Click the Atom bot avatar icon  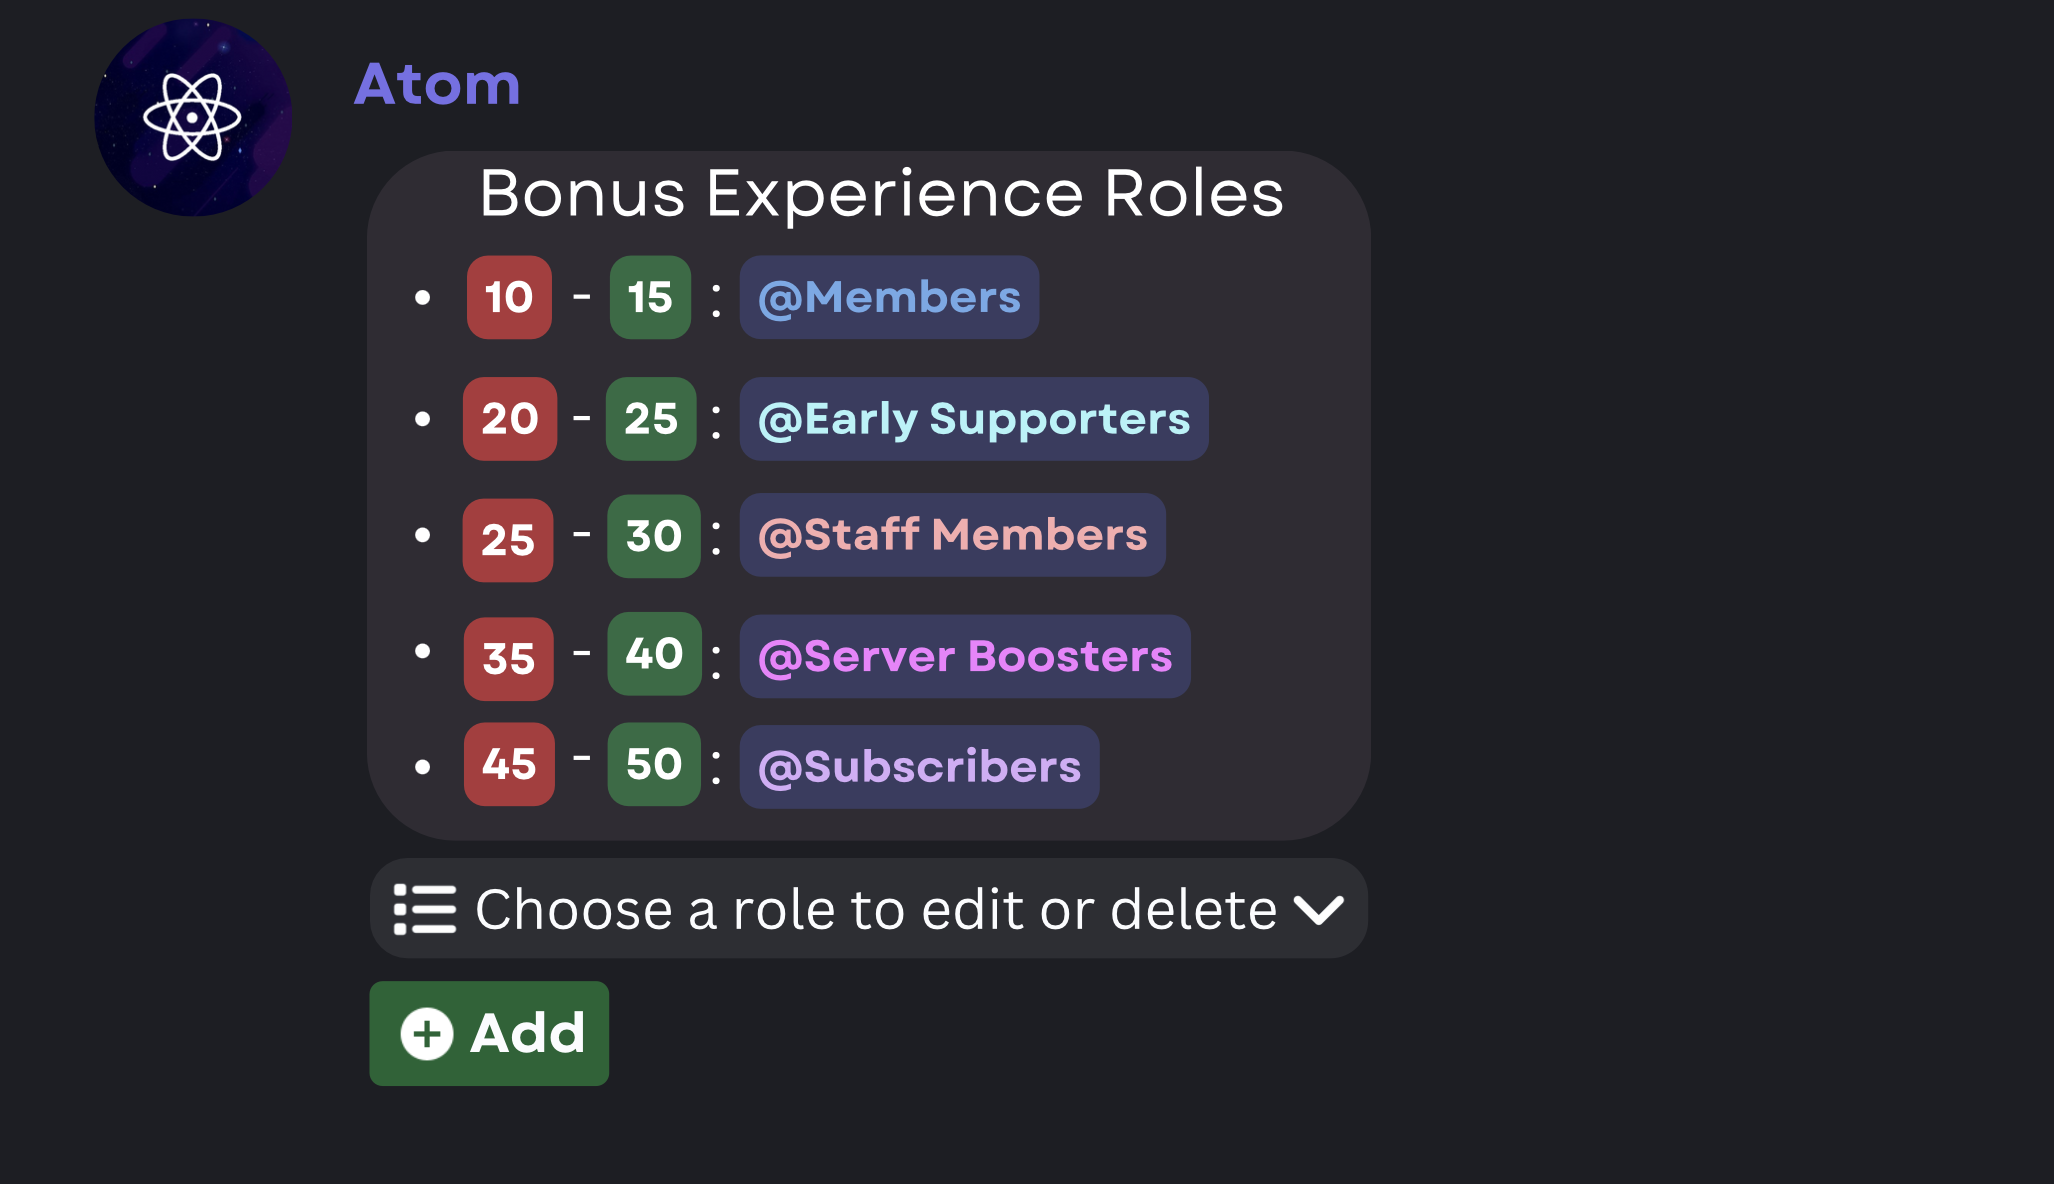coord(192,117)
